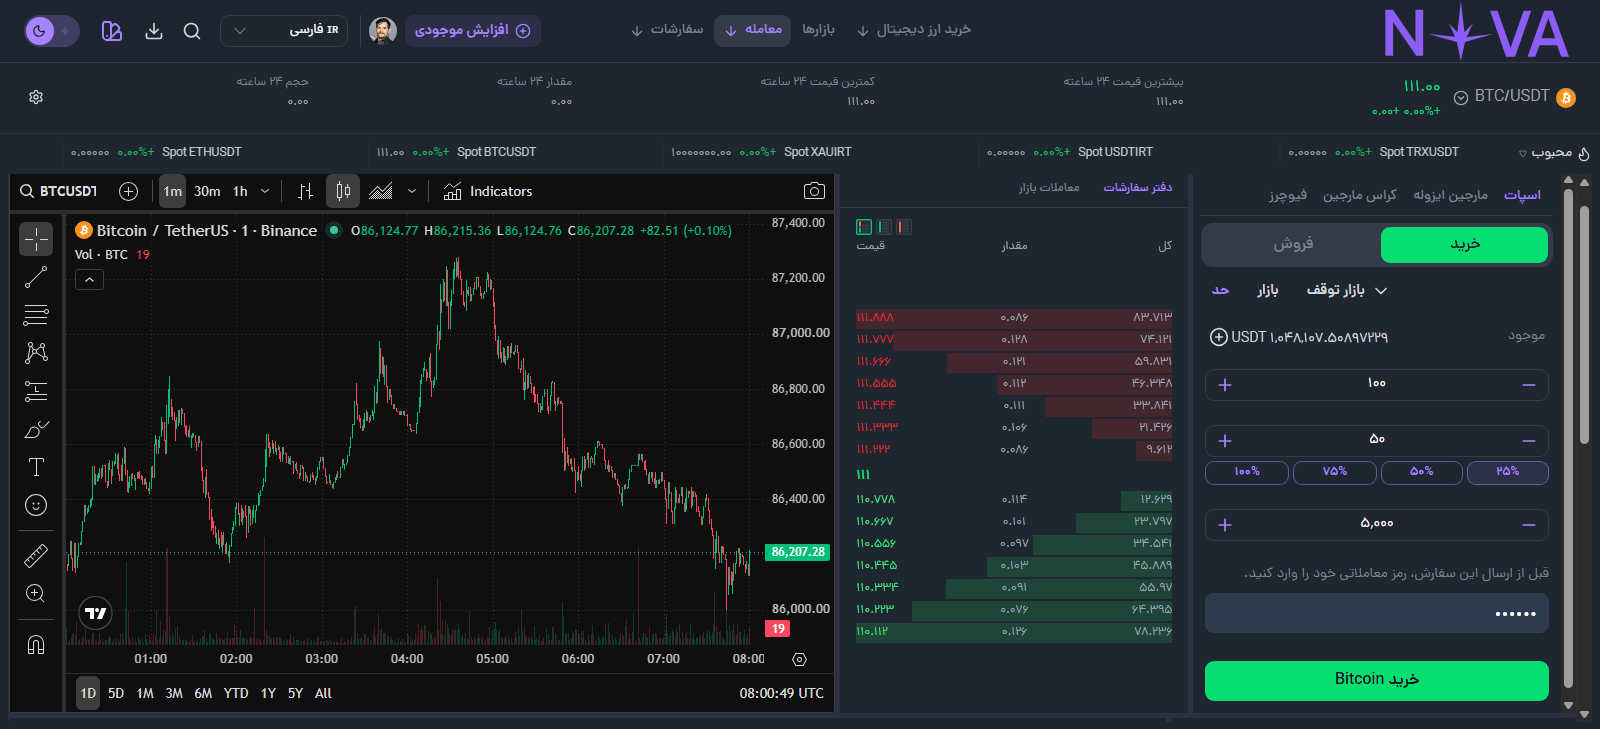Screen dimensions: 1600x729
Task: Select the Bars chart style icon
Action: click(x=305, y=191)
